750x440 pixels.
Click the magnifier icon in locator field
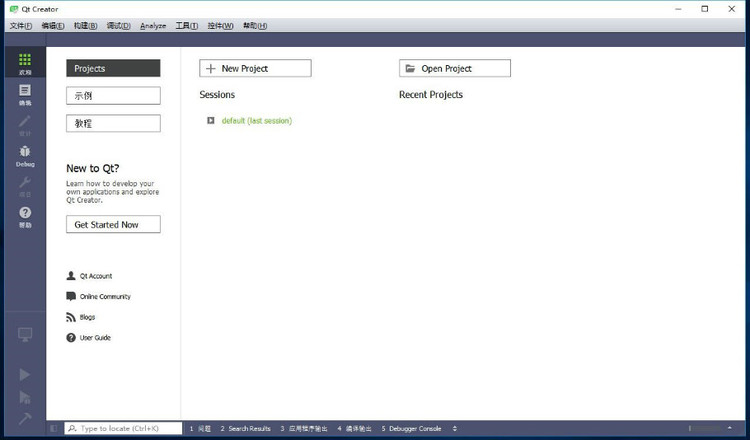[73, 429]
